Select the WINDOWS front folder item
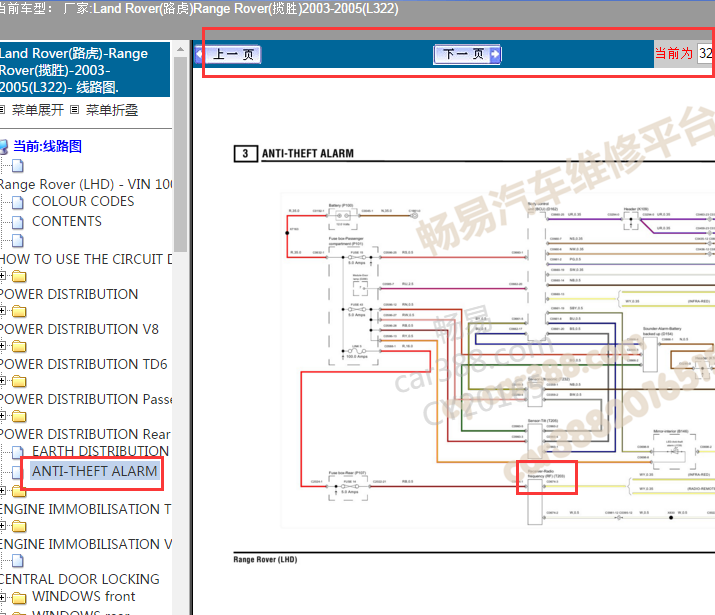 pos(84,596)
